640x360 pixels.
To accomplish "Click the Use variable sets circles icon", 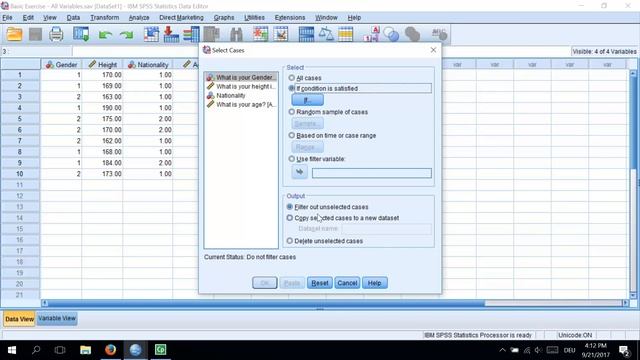I will pyautogui.click(x=391, y=35).
